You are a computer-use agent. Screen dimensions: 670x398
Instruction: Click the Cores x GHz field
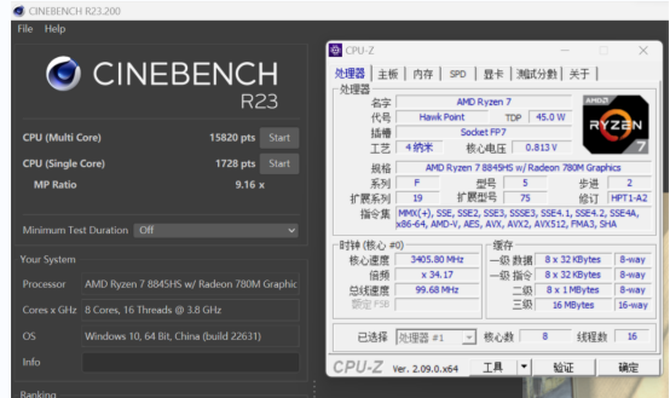pos(191,310)
